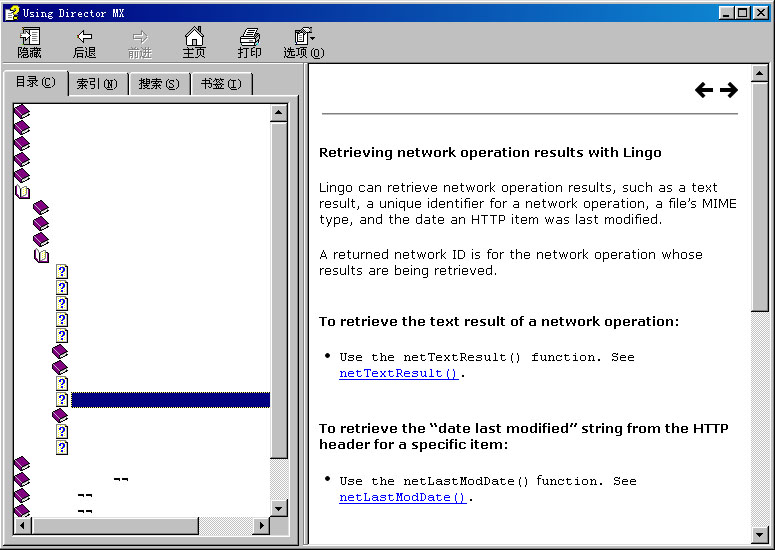Click the 隐藏 (Hide) toolbar button
Screen dimensions: 775x550
[x=29, y=43]
